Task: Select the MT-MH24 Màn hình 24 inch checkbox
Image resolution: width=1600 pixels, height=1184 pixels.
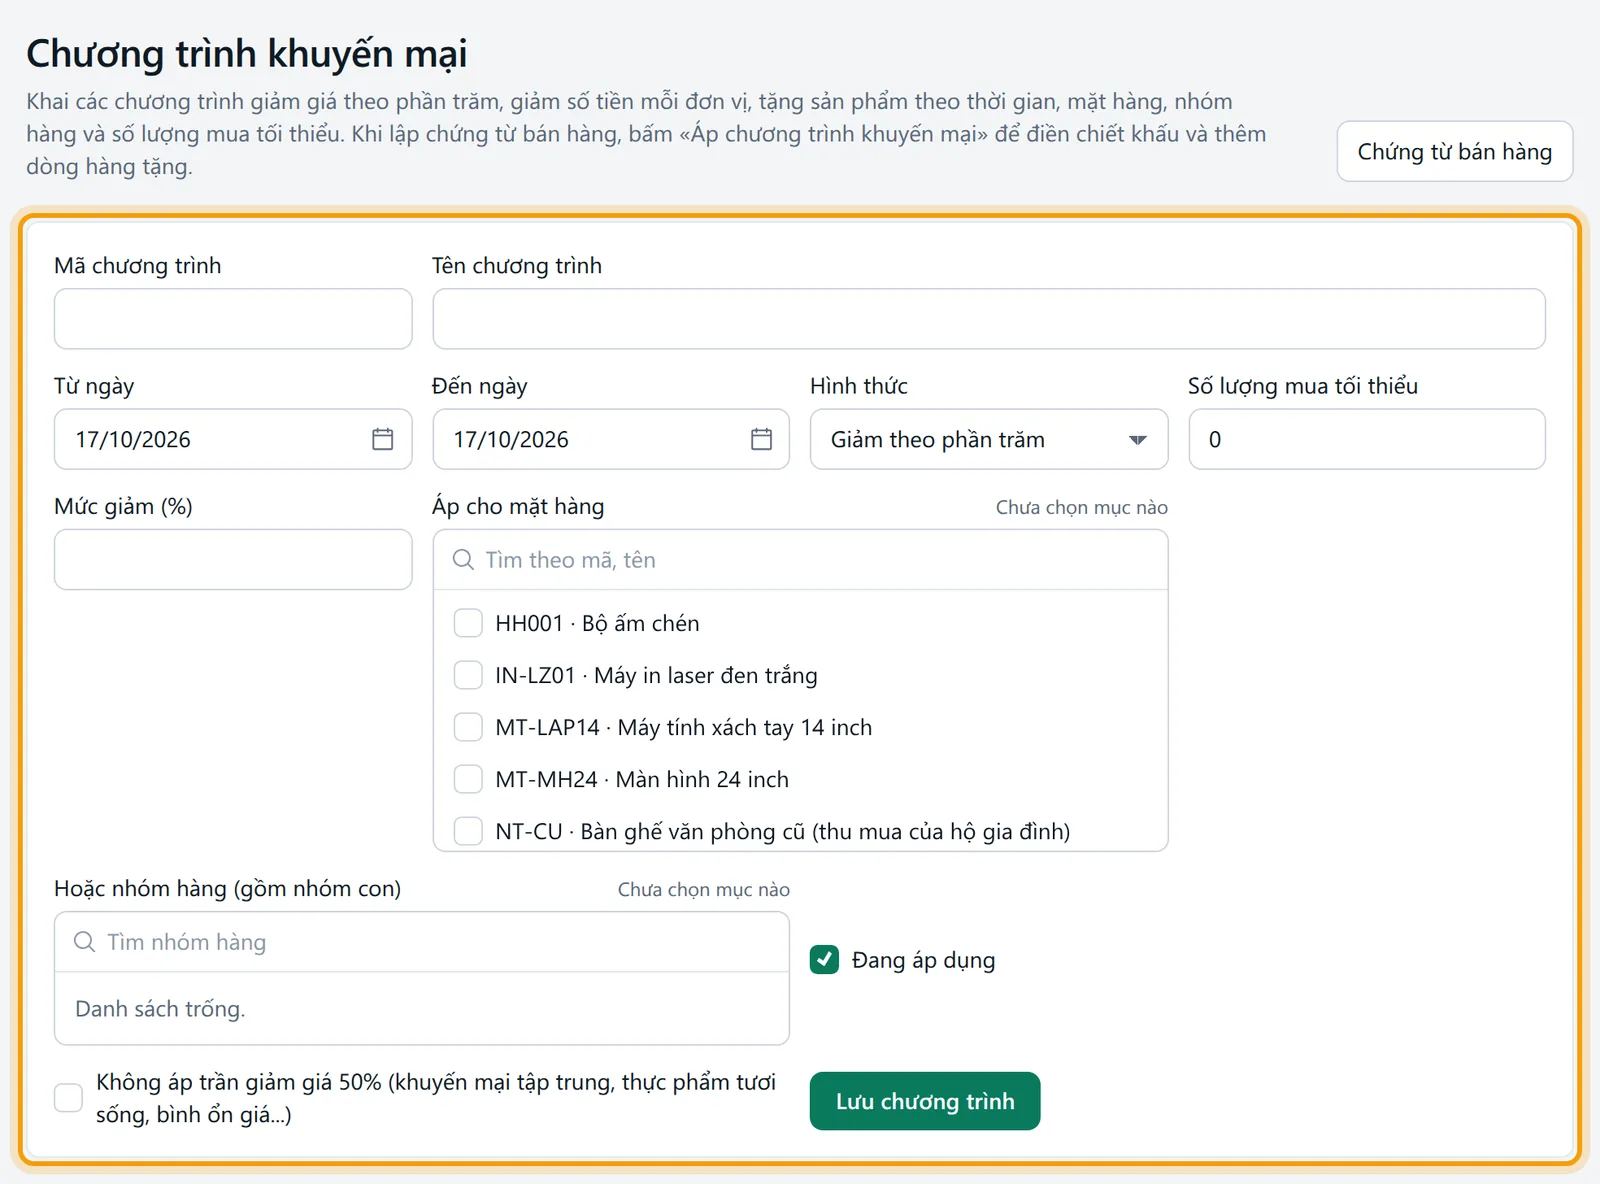Action: click(x=468, y=779)
